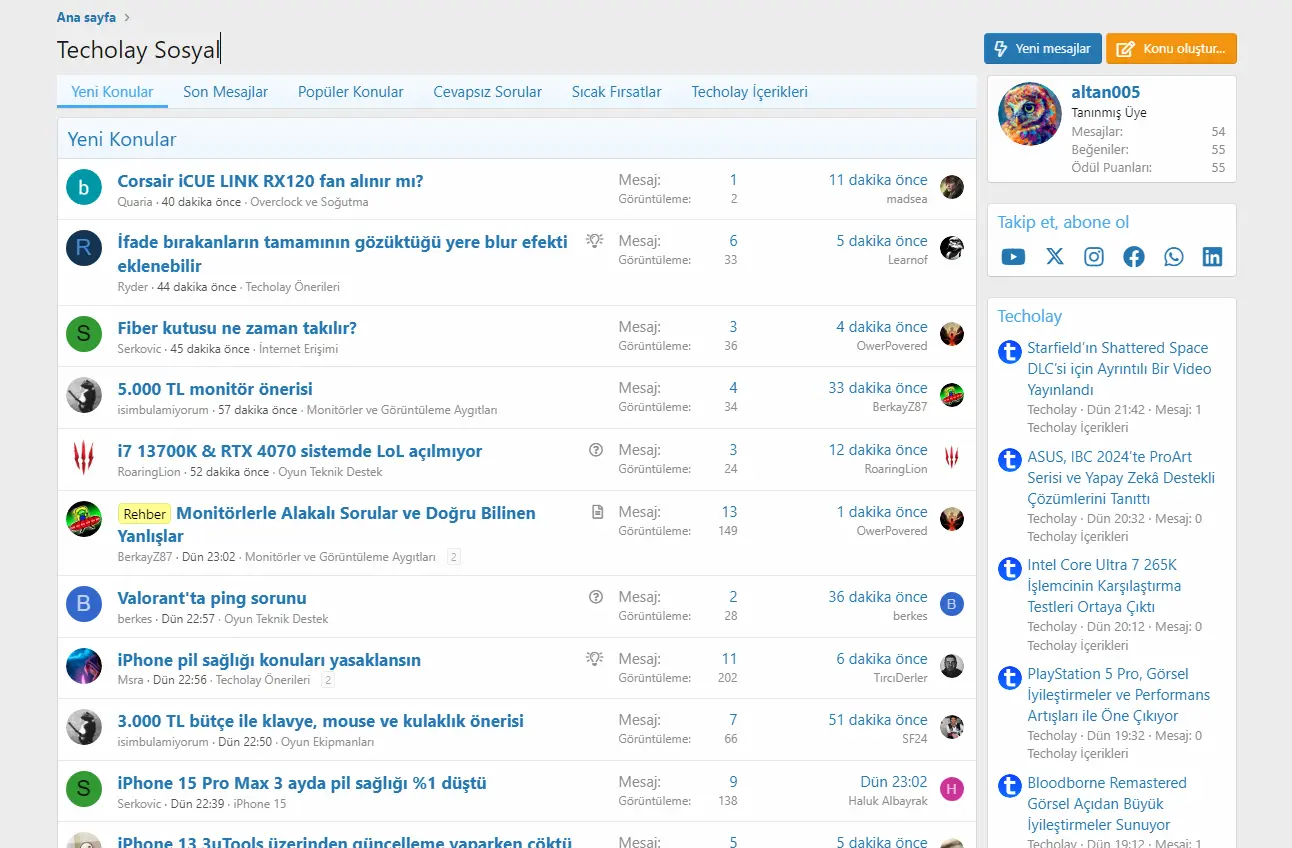Open the Techolay YouTube channel icon
1292x848 pixels.
(1013, 257)
